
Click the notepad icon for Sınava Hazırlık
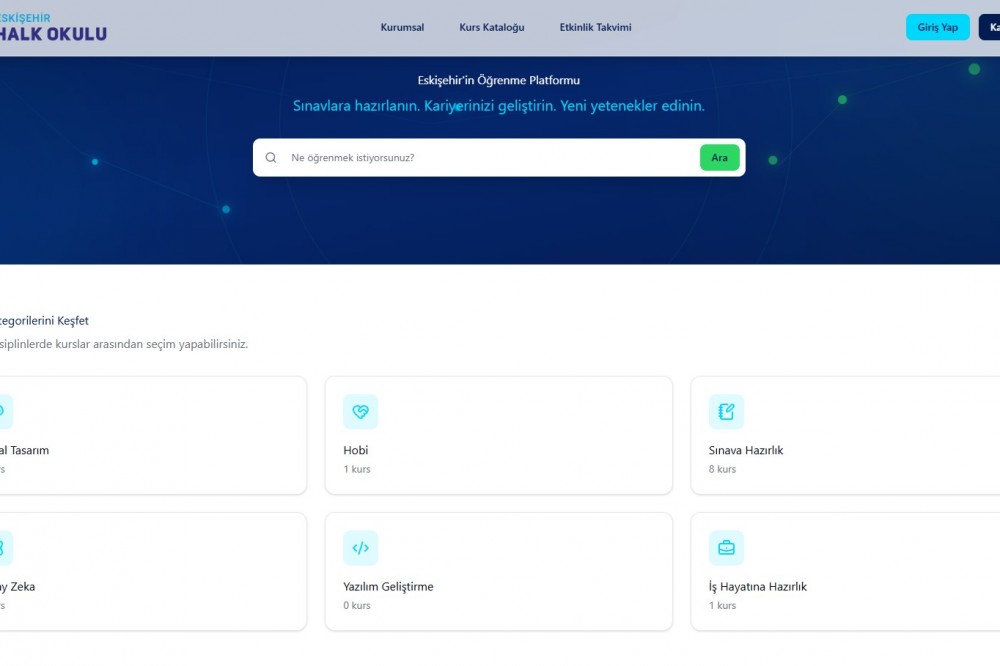[x=726, y=411]
